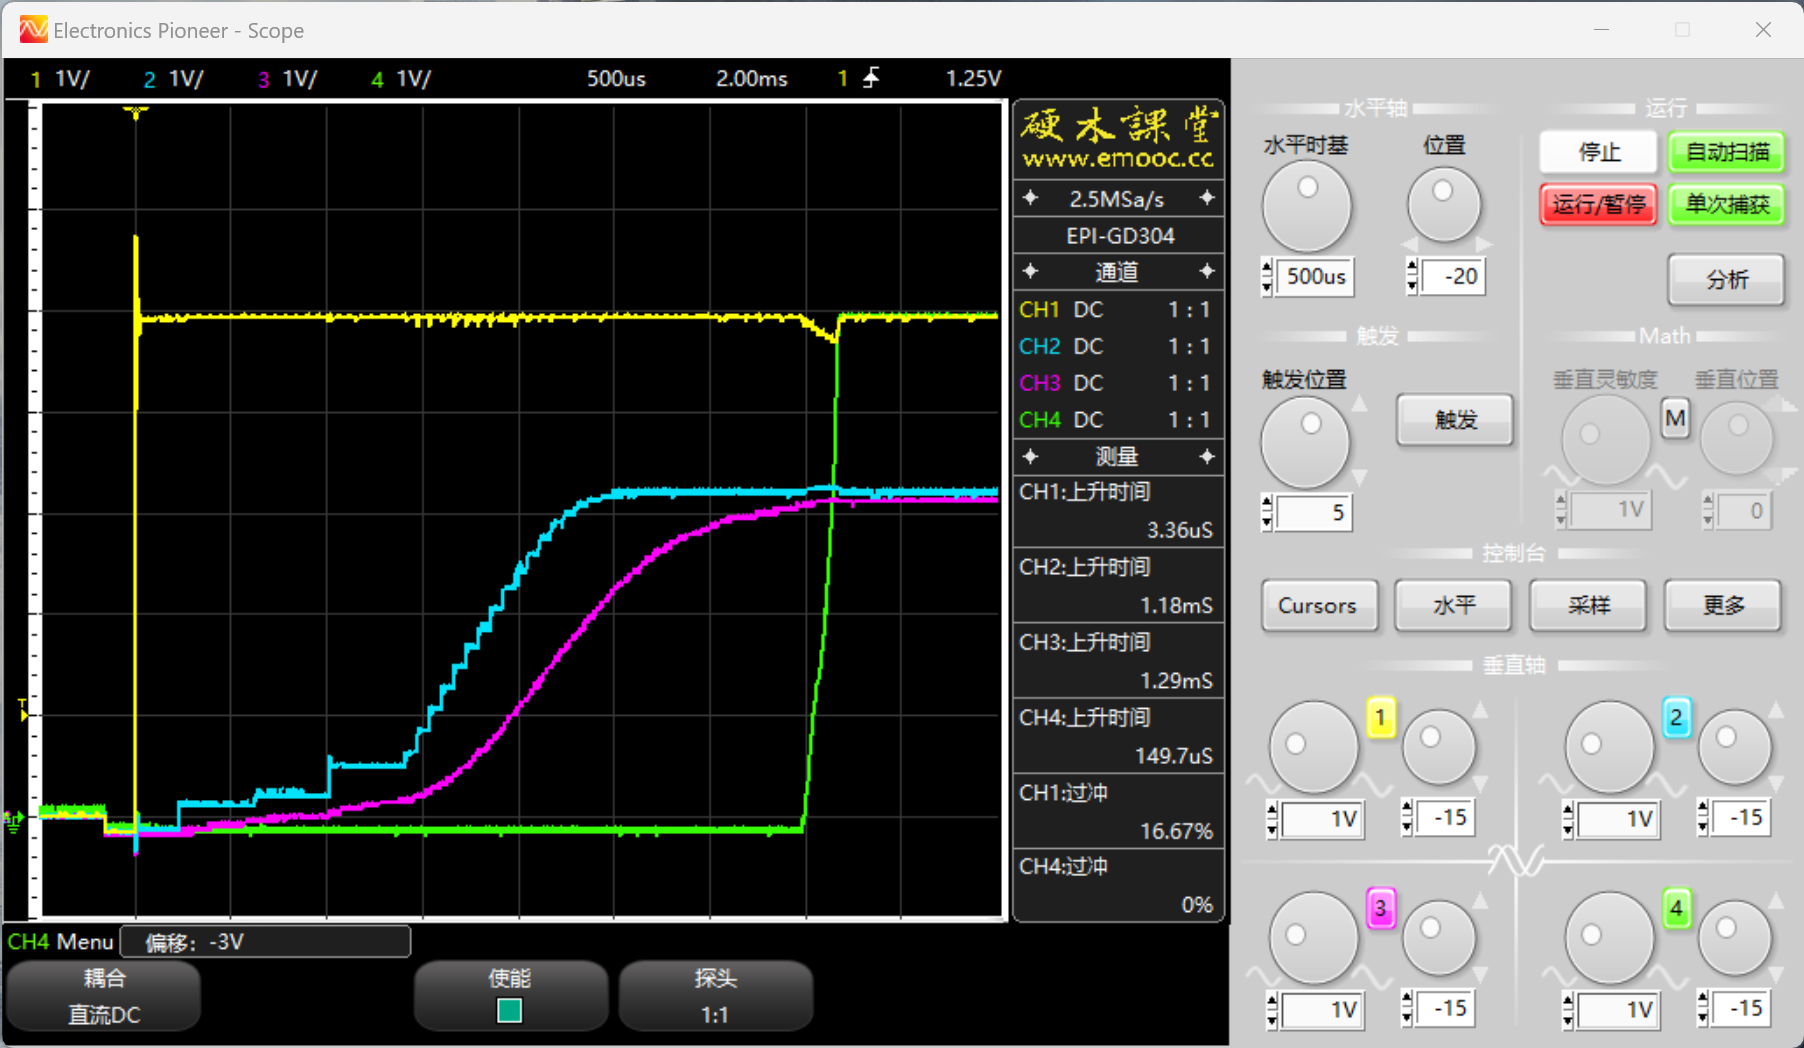This screenshot has height=1048, width=1804.
Task: Toggle the Math M button
Action: pos(1675,418)
